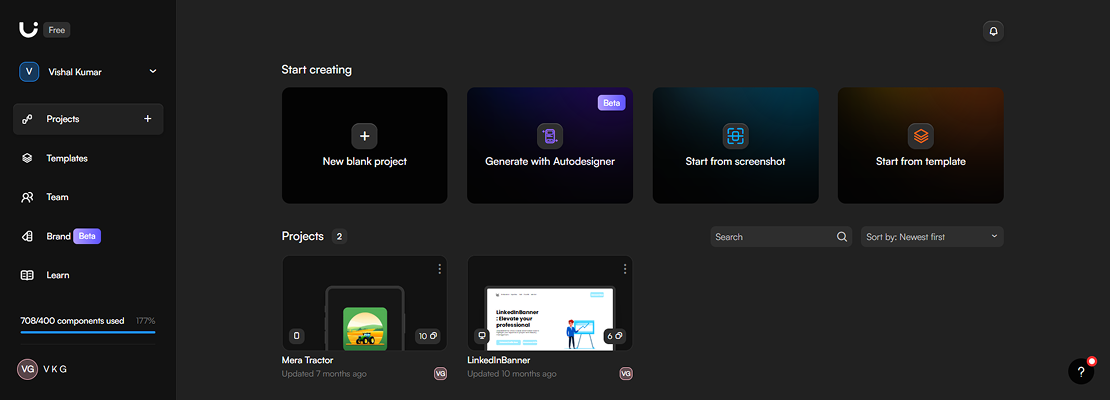The height and width of the screenshot is (400, 1110).
Task: Open the Sort by Newest first dropdown
Action: [932, 237]
